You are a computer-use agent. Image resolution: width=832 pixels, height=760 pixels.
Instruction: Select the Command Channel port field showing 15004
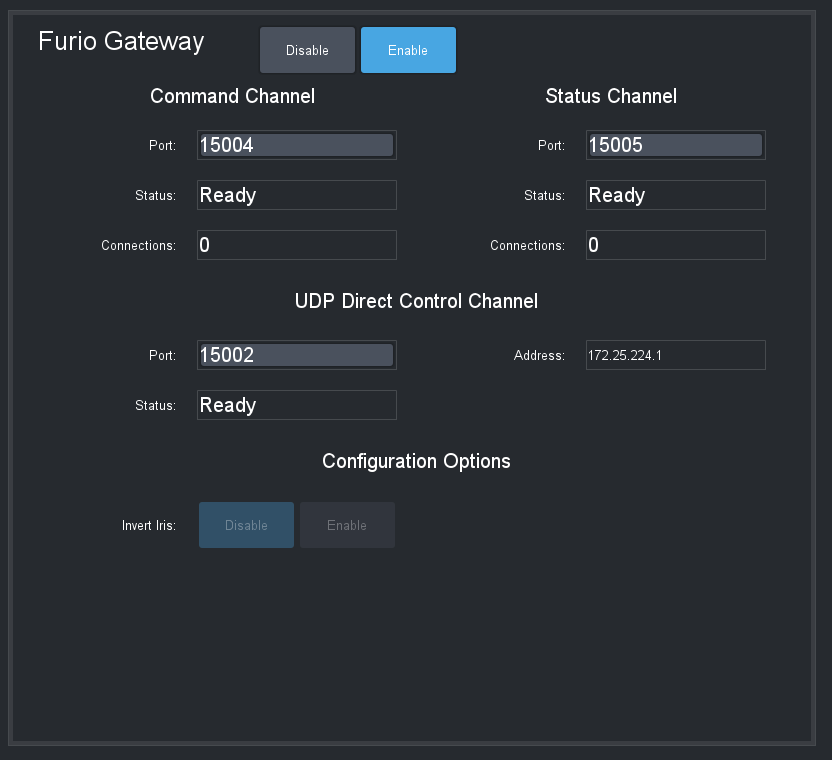(296, 144)
